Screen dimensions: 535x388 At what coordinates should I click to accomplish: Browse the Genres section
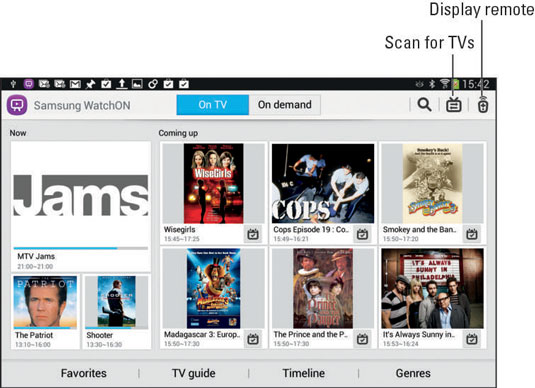point(413,373)
